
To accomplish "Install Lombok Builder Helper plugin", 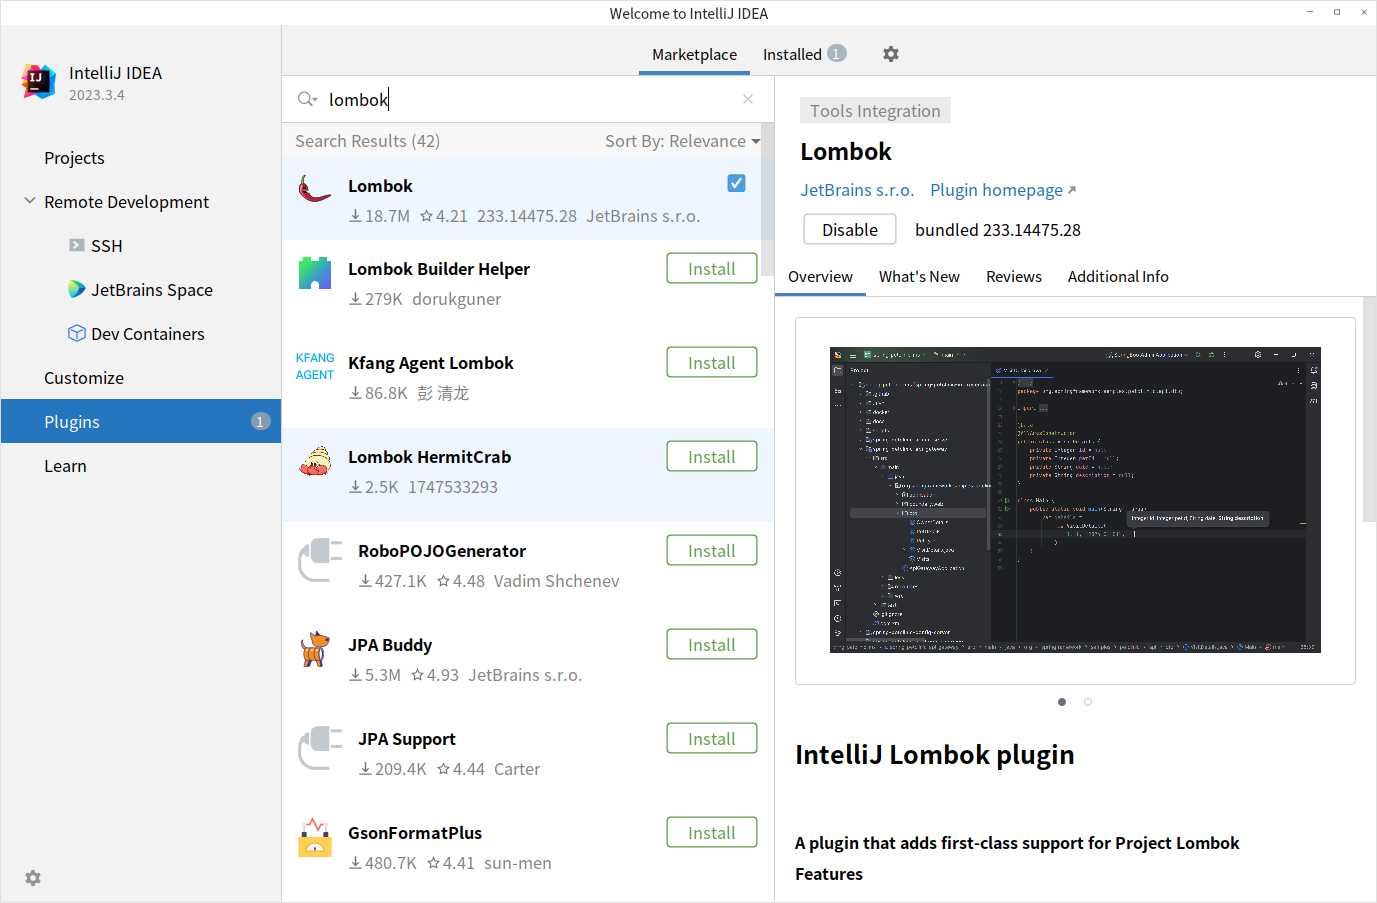I will (x=712, y=268).
